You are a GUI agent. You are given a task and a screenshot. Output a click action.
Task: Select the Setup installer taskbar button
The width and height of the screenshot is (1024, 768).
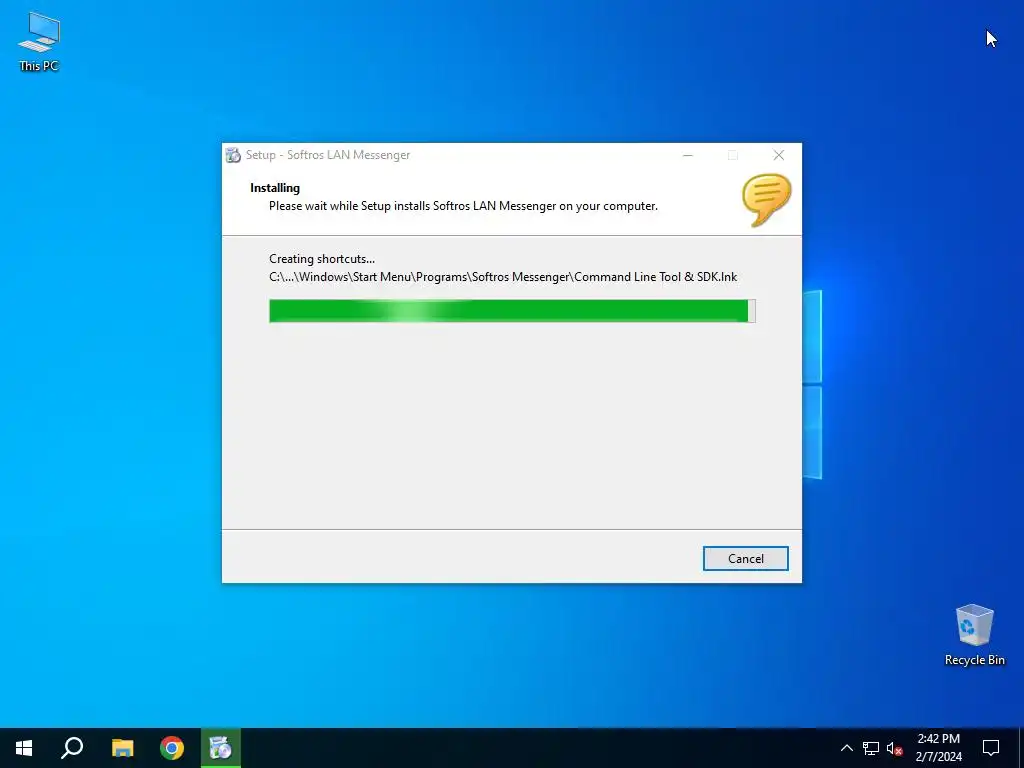pos(220,748)
